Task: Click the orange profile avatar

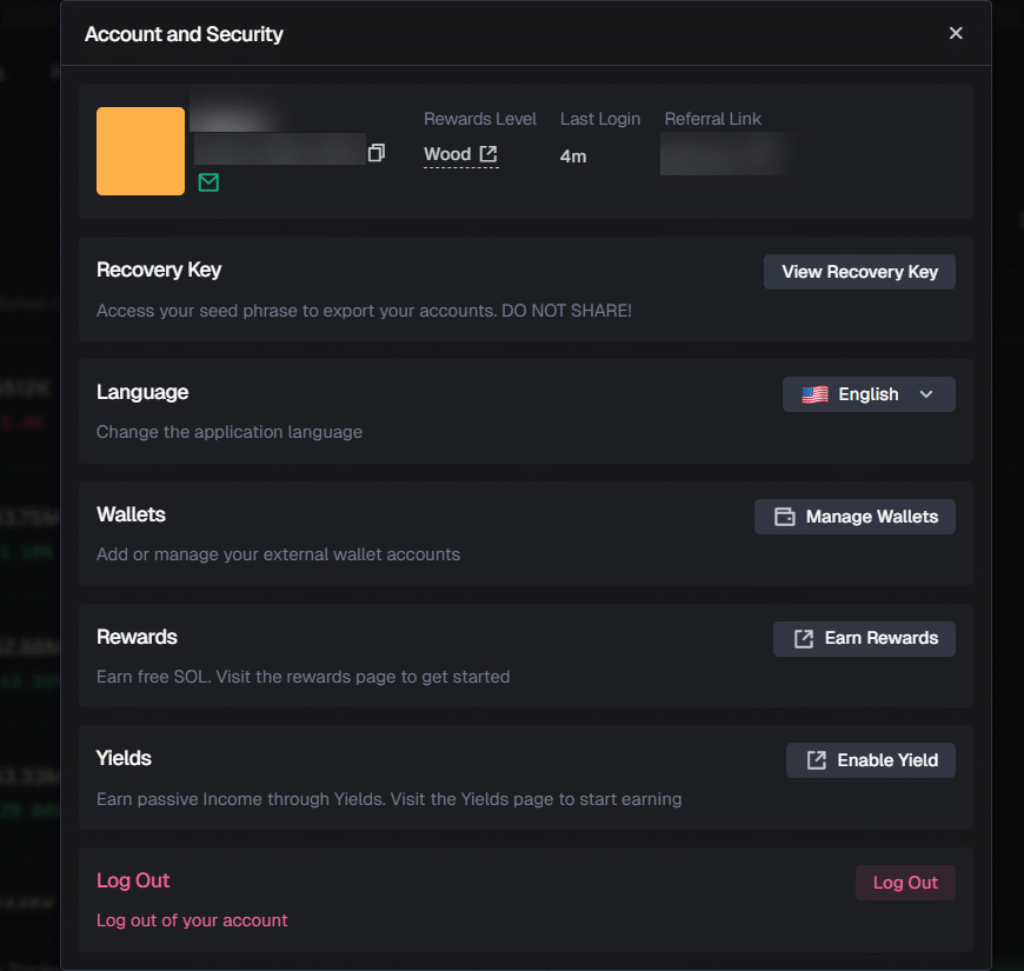Action: point(140,151)
